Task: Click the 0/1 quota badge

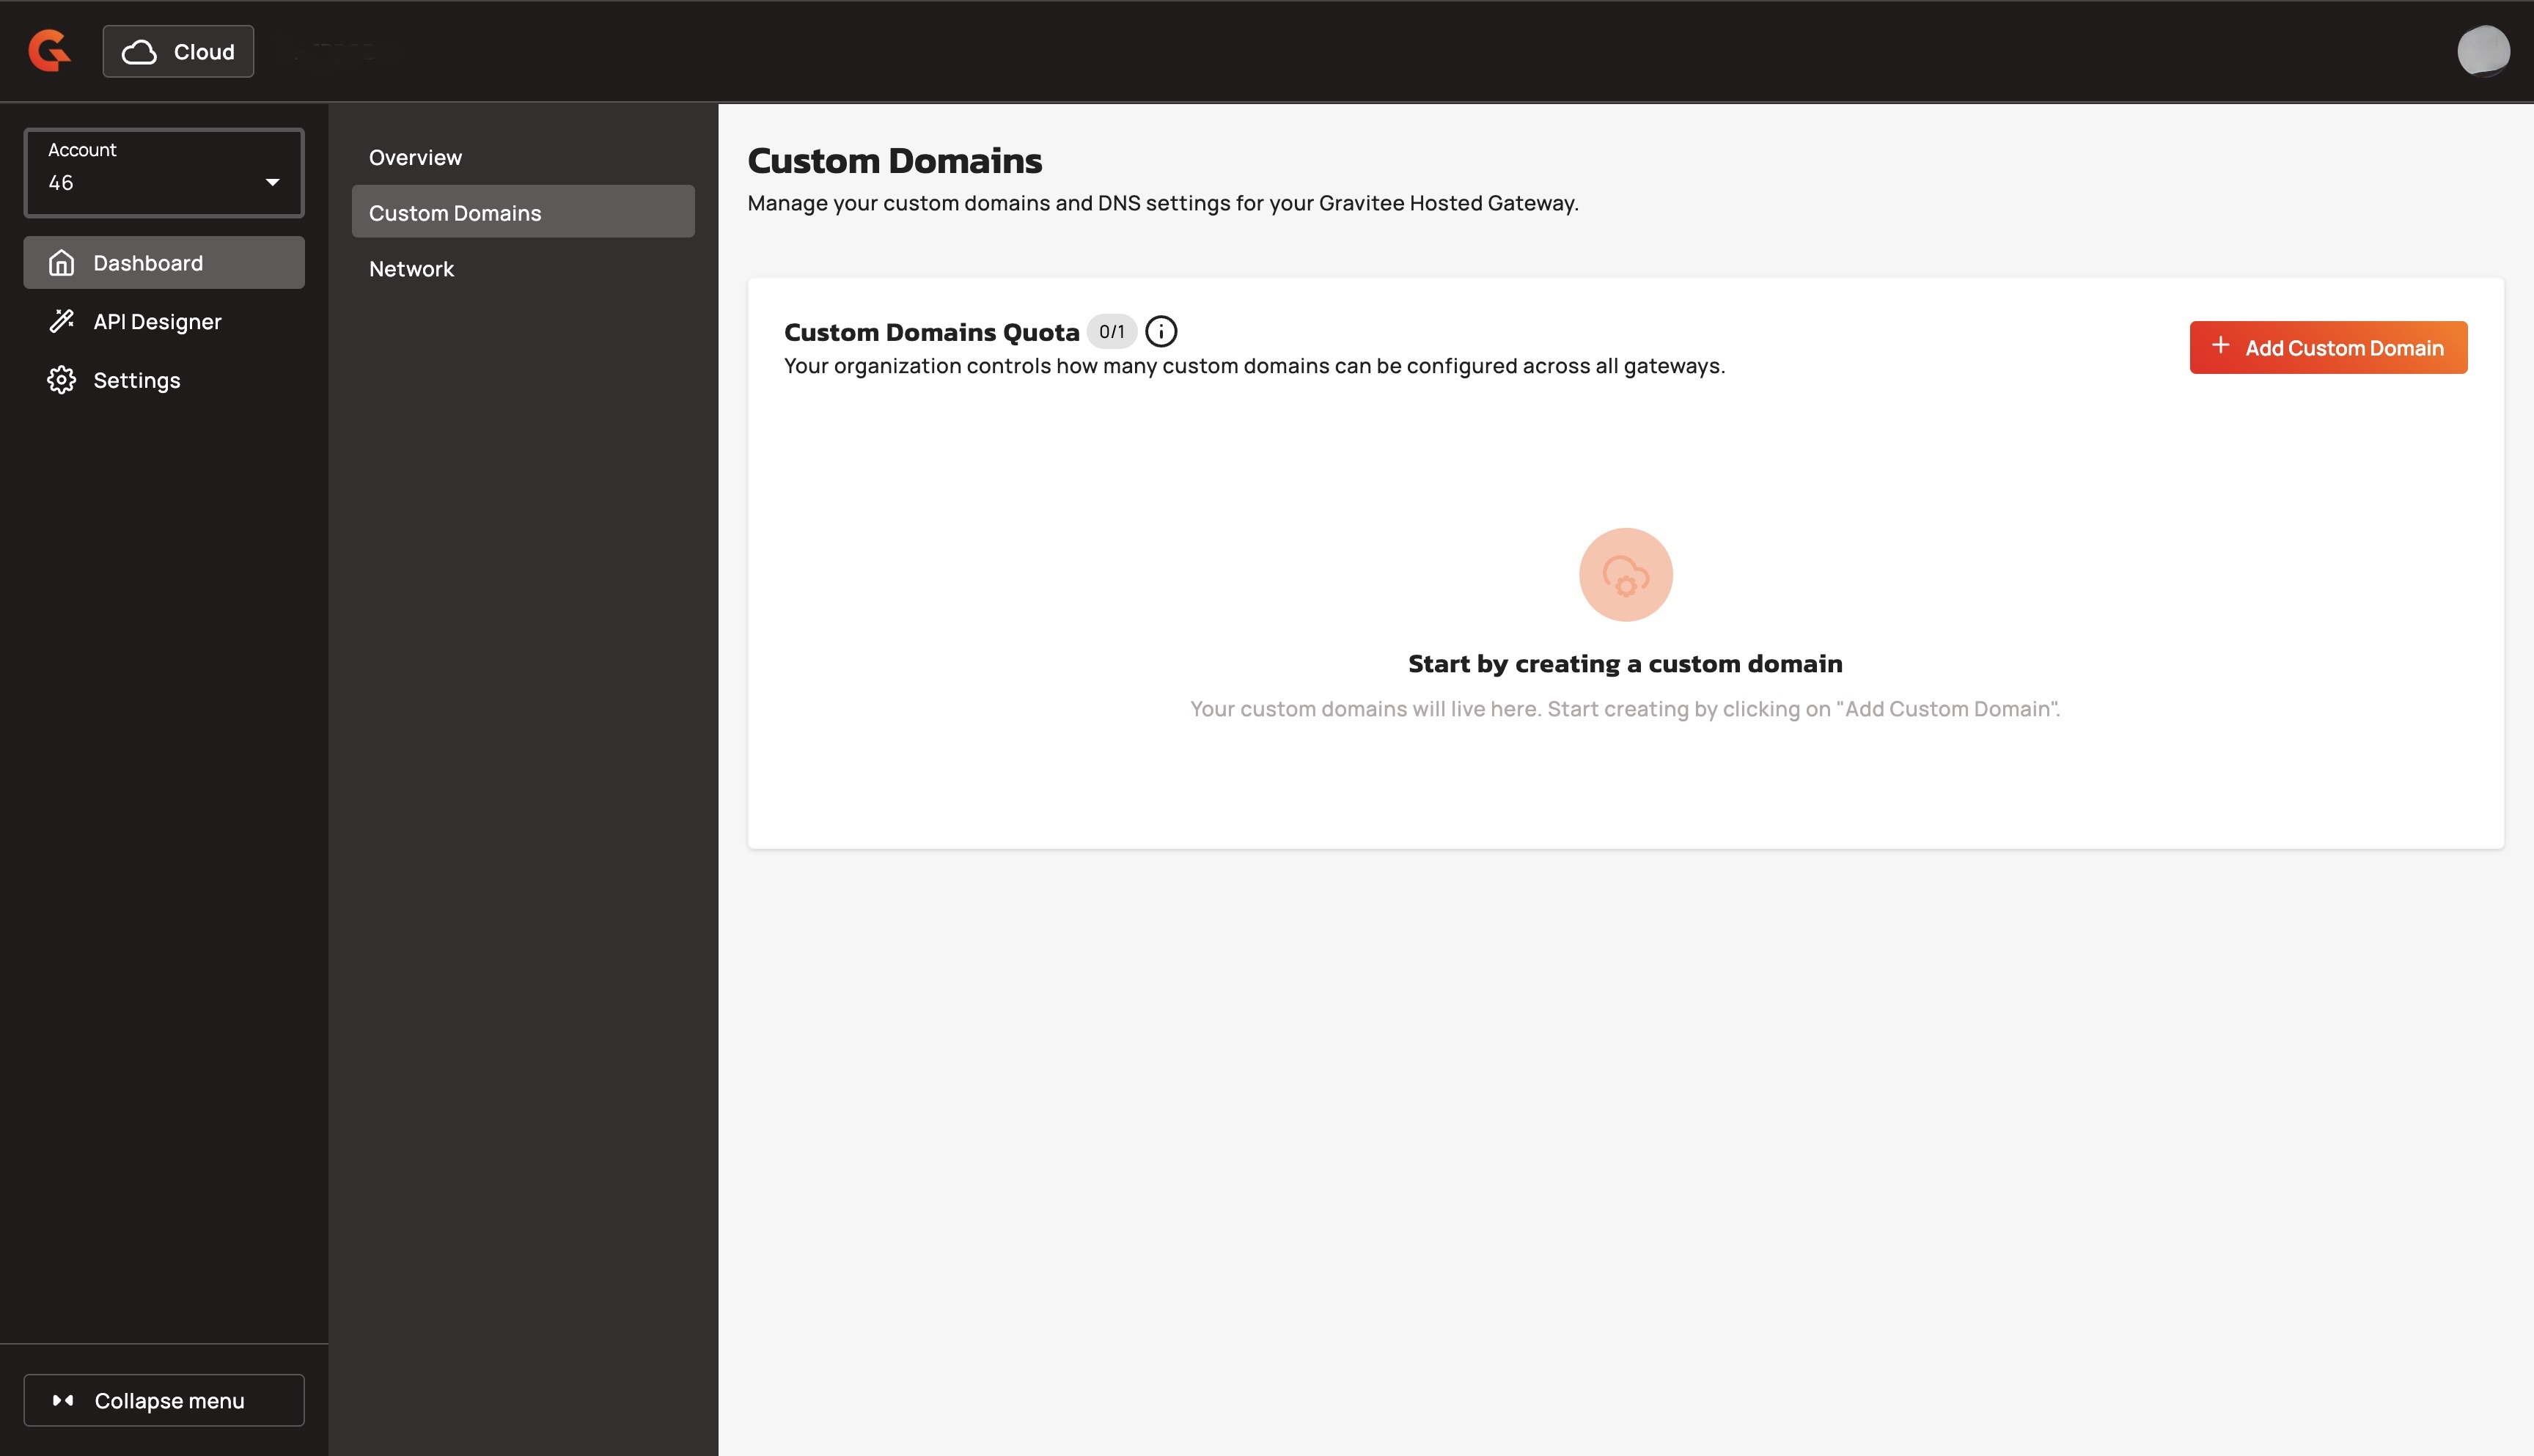Action: (1111, 332)
